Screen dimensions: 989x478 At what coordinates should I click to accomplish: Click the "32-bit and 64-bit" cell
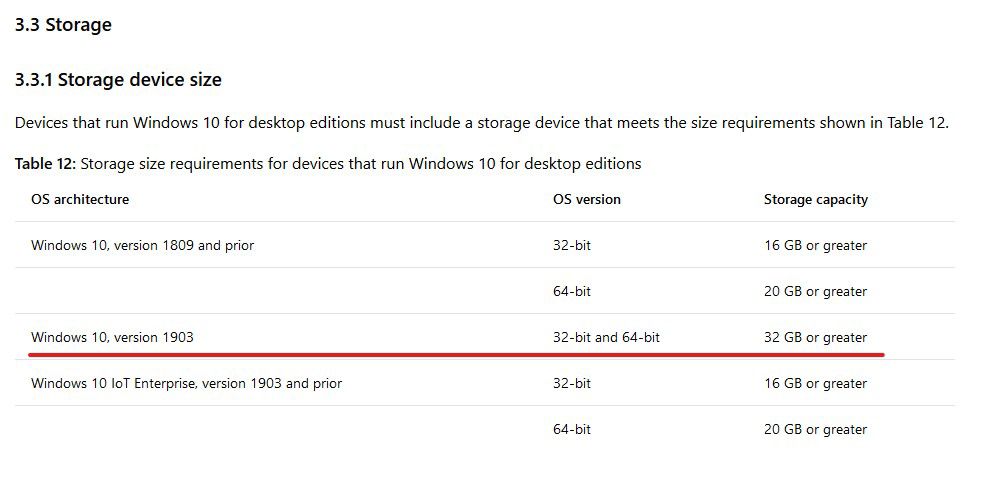606,337
